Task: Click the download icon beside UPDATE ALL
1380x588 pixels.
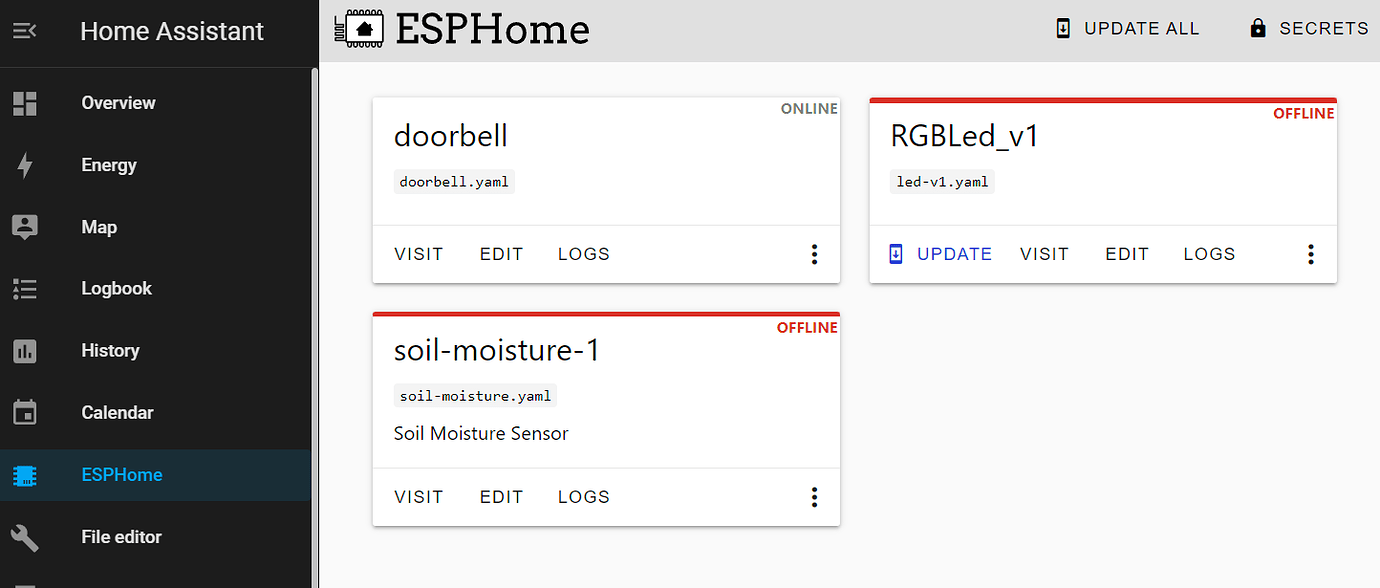Action: click(1065, 28)
